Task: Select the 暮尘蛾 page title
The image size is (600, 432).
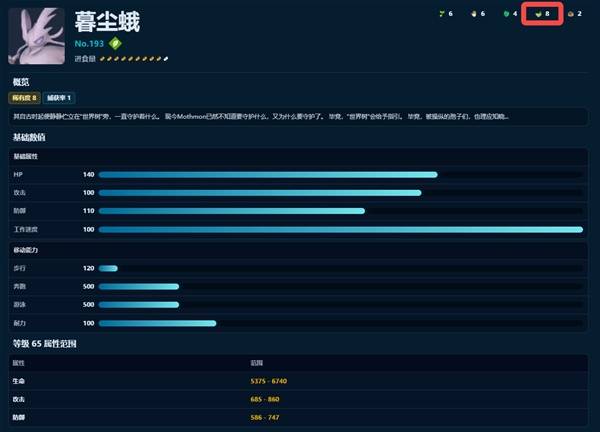Action: click(x=108, y=21)
